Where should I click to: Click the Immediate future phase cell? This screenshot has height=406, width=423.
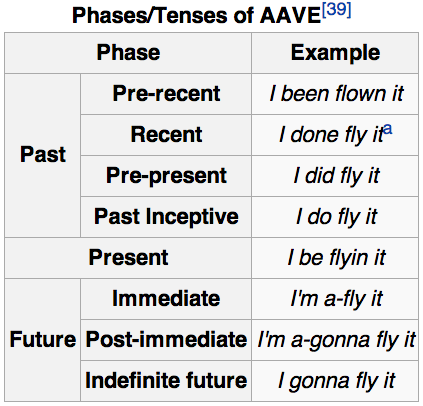point(166,299)
